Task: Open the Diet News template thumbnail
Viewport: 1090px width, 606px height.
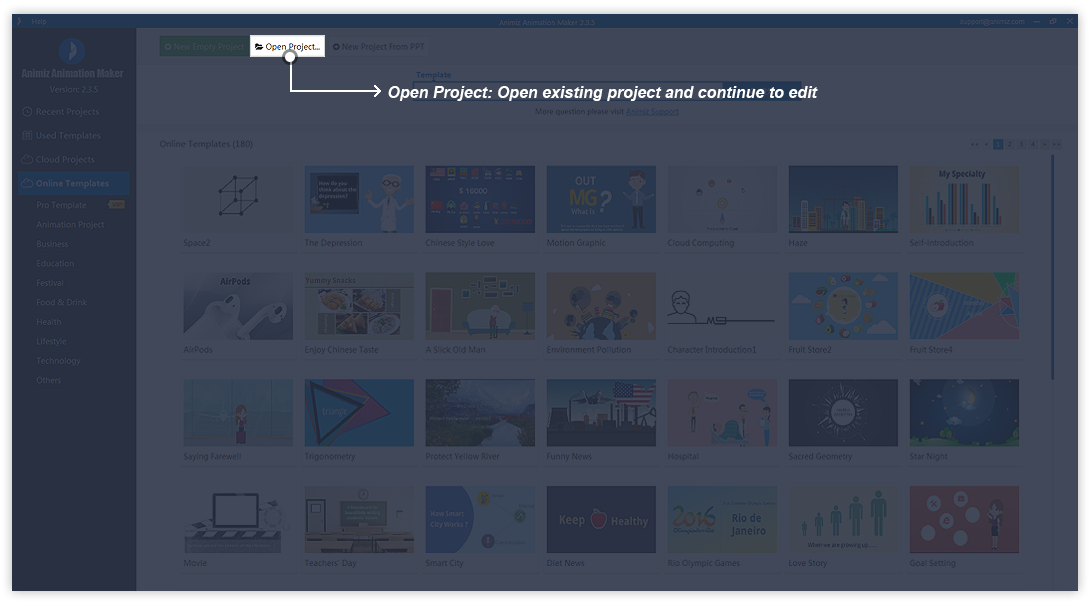Action: click(x=601, y=520)
